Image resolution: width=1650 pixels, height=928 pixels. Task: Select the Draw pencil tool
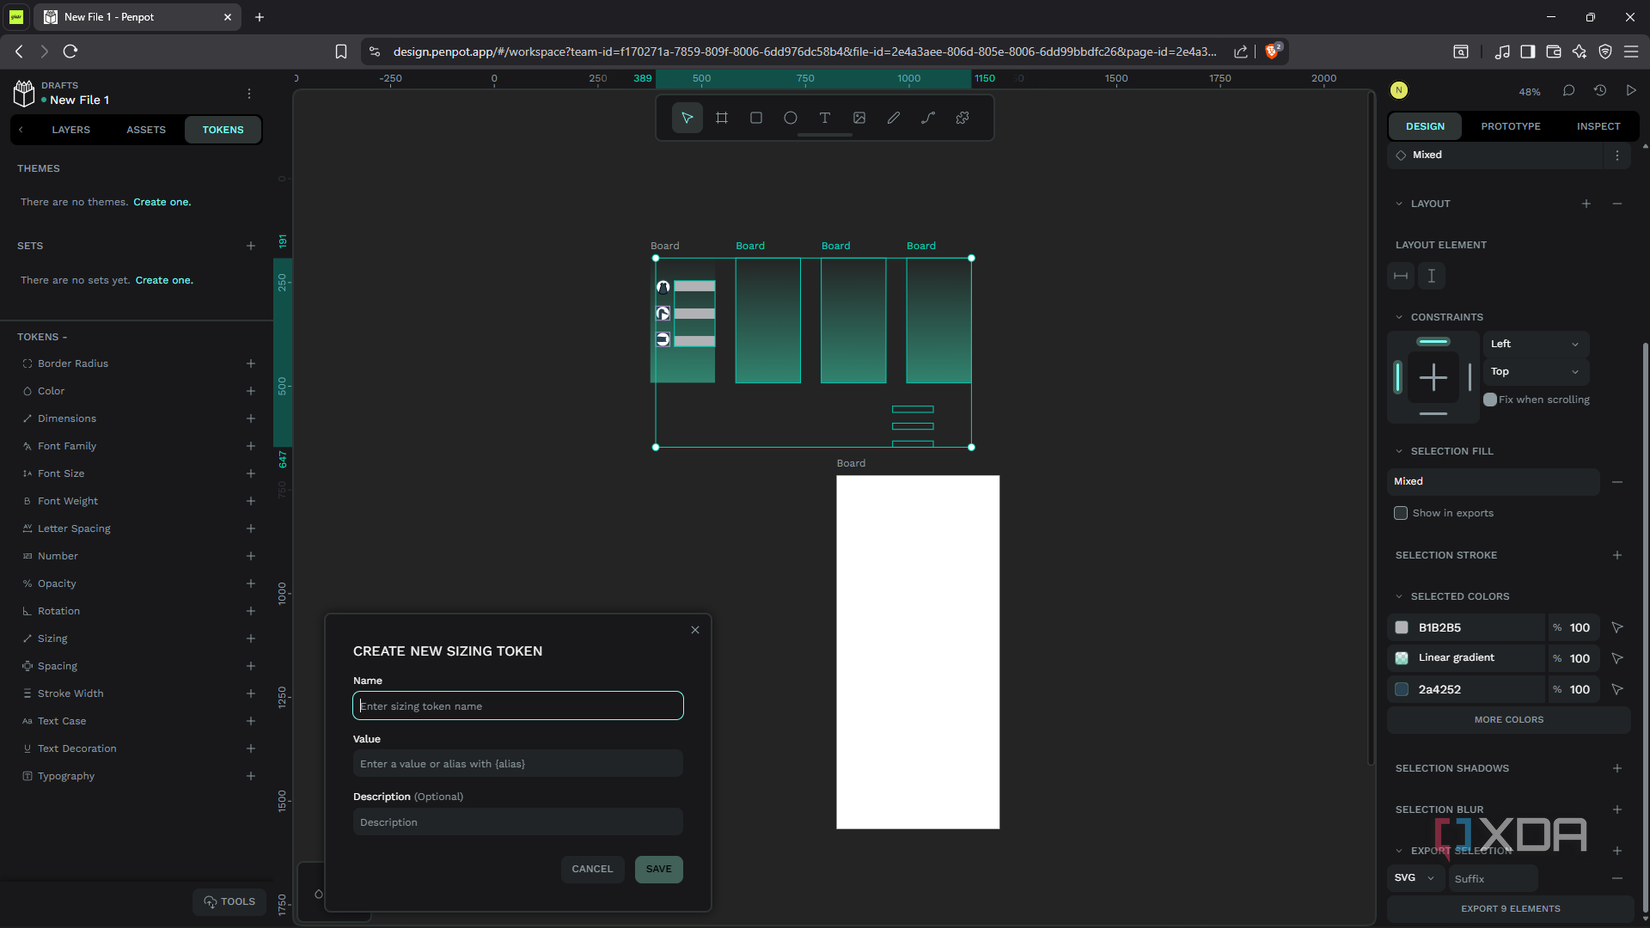click(x=894, y=118)
